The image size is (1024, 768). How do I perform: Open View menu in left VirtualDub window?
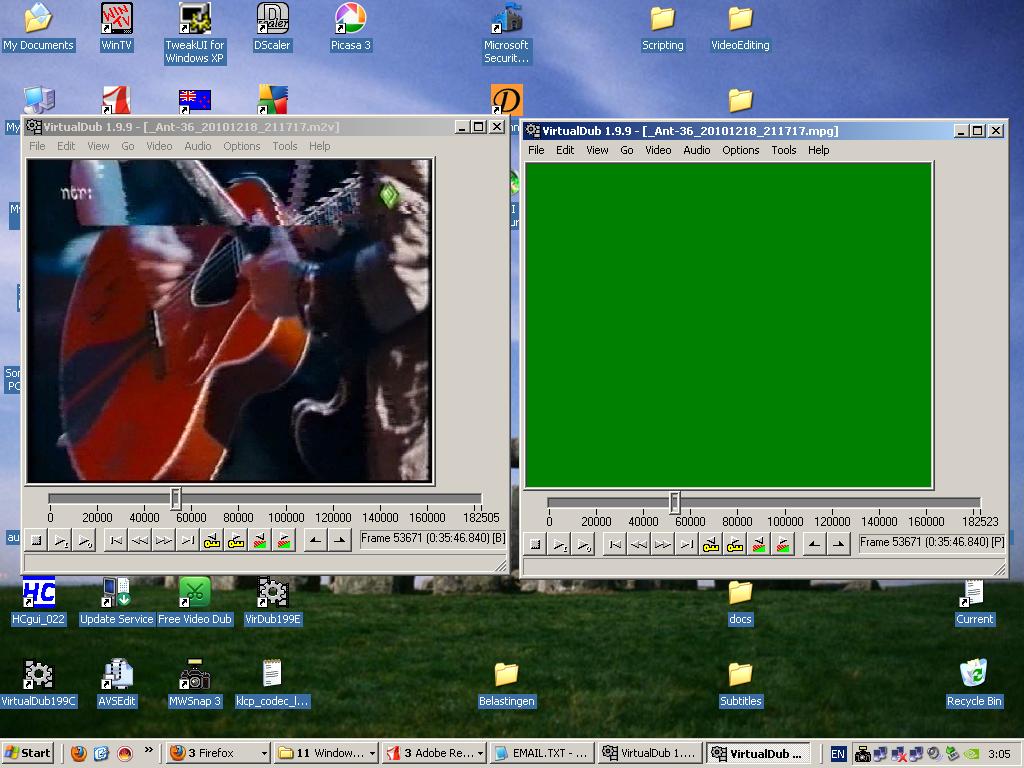(x=98, y=146)
